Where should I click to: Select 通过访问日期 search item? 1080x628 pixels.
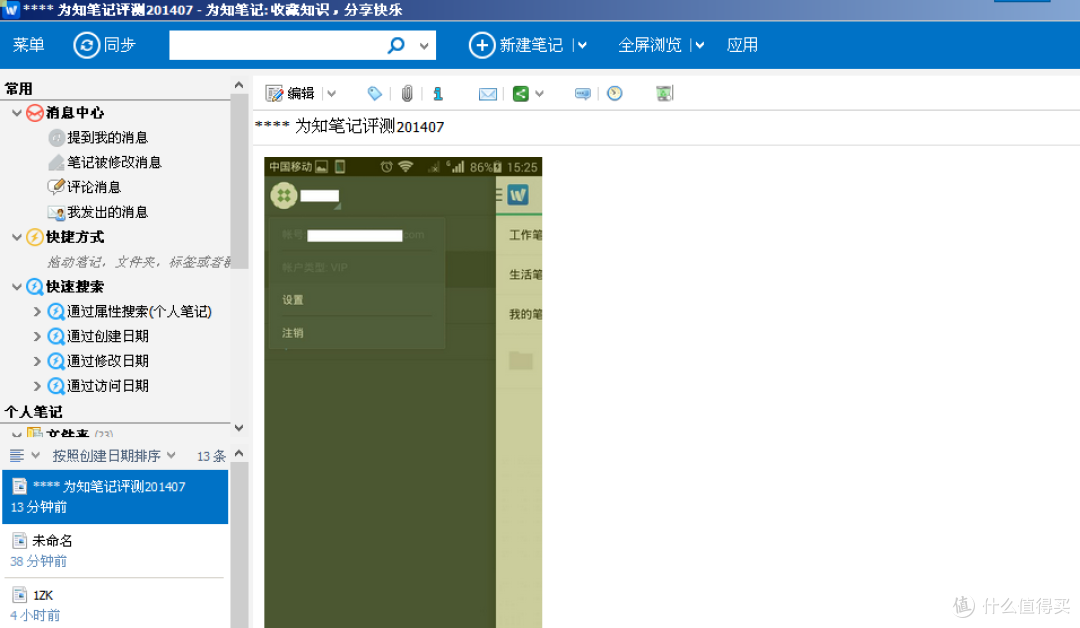click(x=107, y=386)
